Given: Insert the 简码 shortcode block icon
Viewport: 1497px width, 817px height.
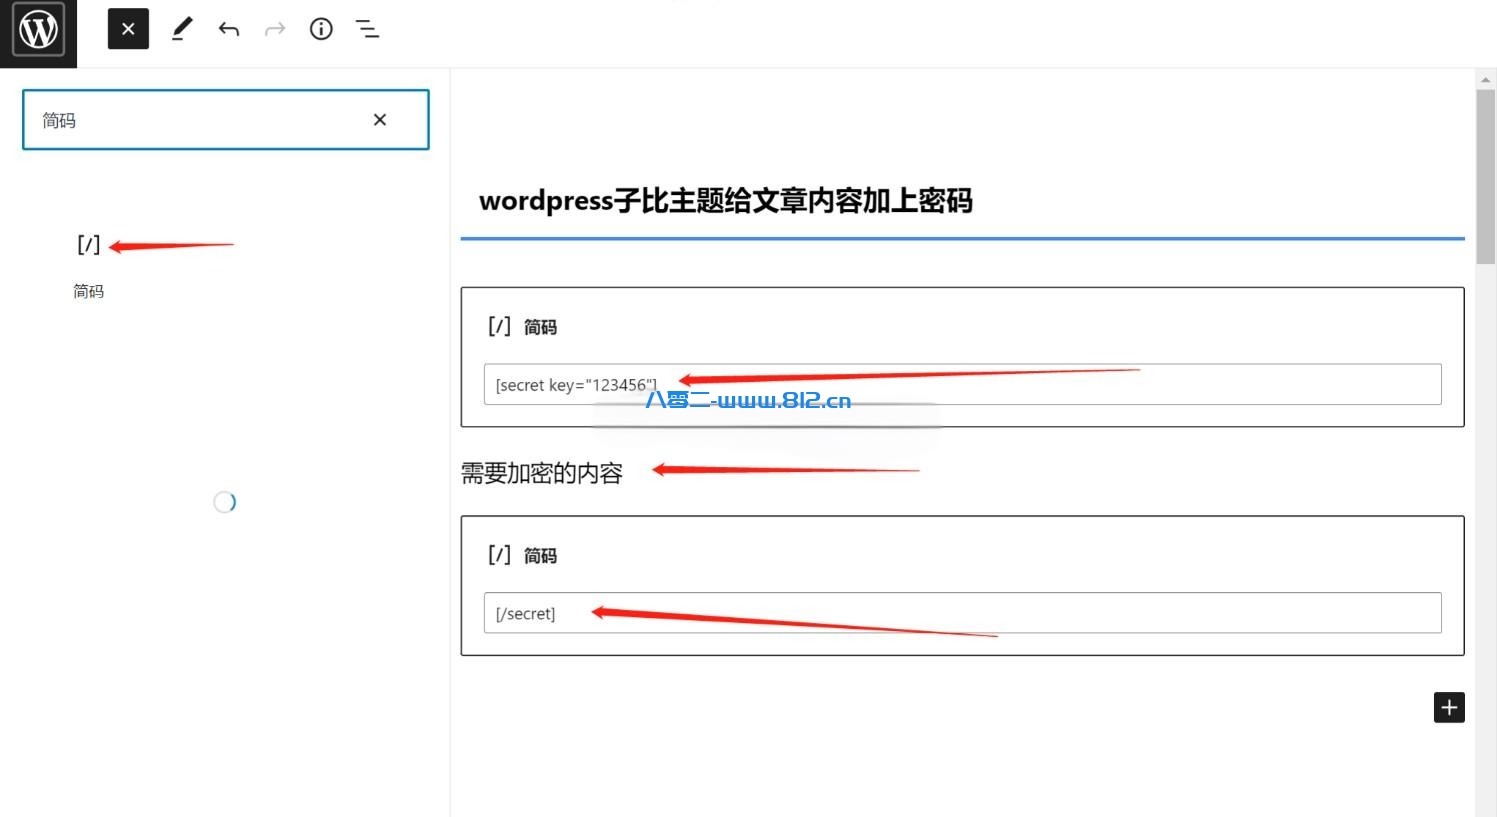Looking at the screenshot, I should pos(88,245).
